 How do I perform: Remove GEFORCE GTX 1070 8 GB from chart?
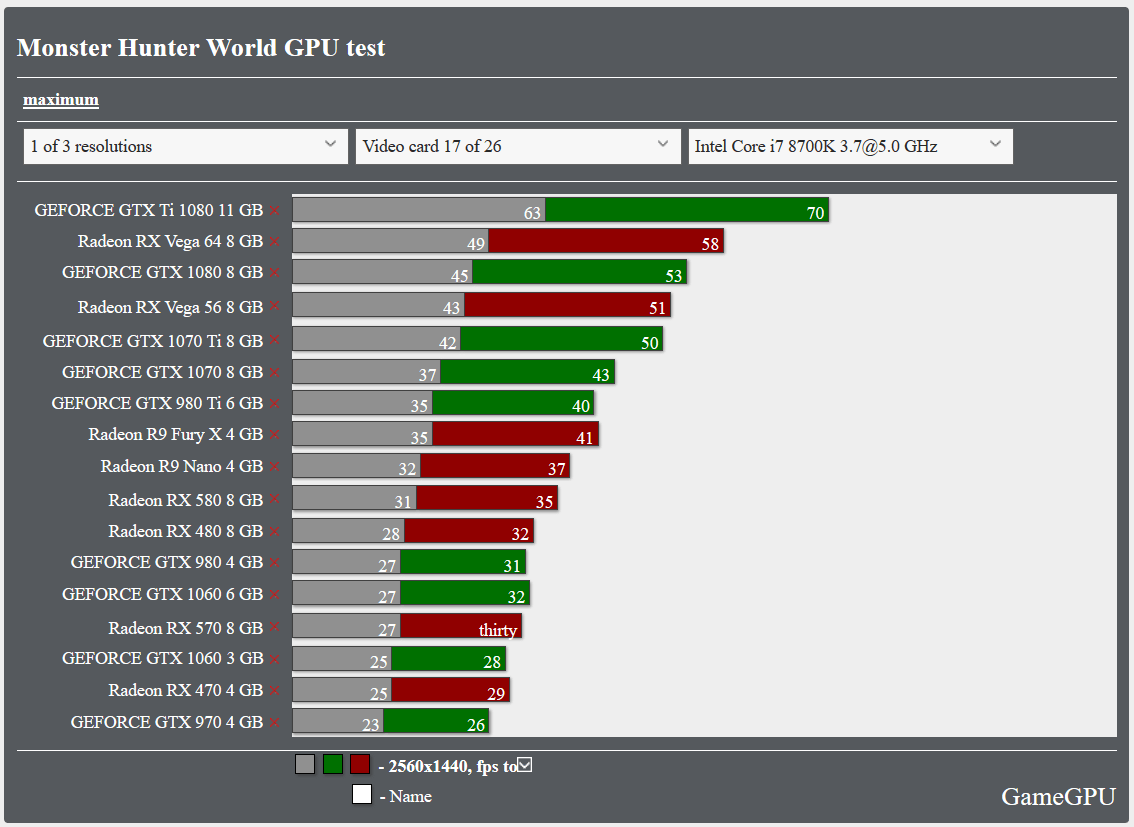pyautogui.click(x=275, y=372)
